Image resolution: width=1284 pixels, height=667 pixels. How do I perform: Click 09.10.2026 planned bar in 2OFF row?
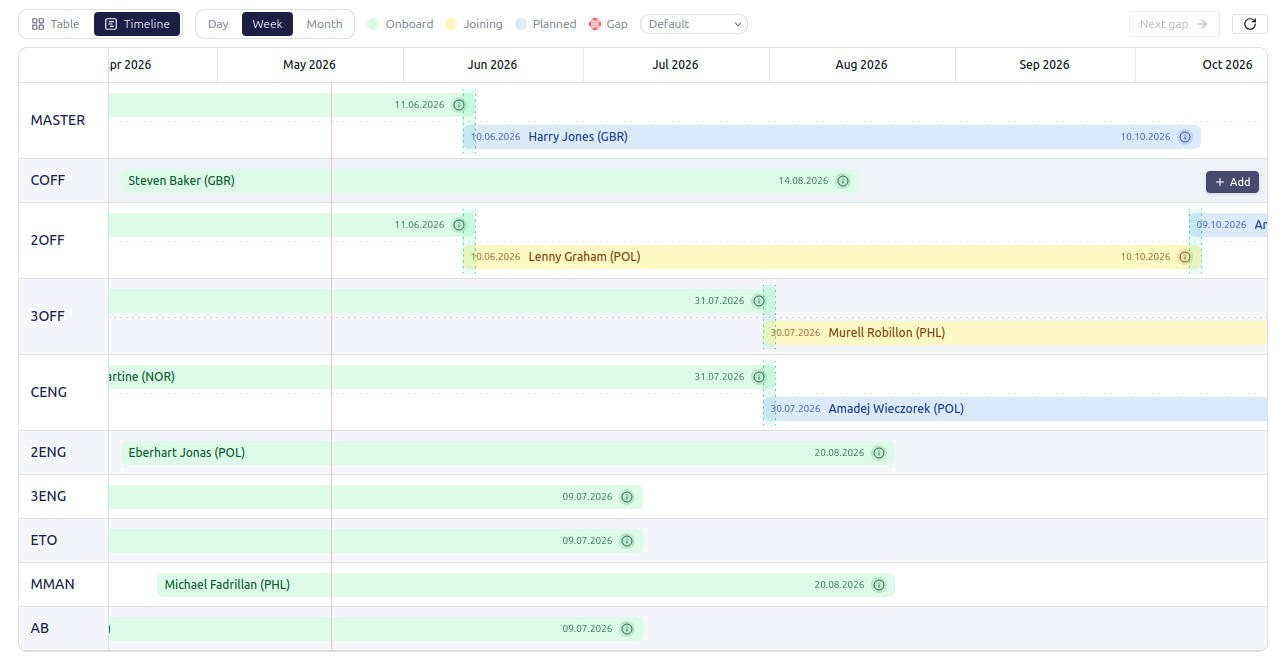[1229, 225]
